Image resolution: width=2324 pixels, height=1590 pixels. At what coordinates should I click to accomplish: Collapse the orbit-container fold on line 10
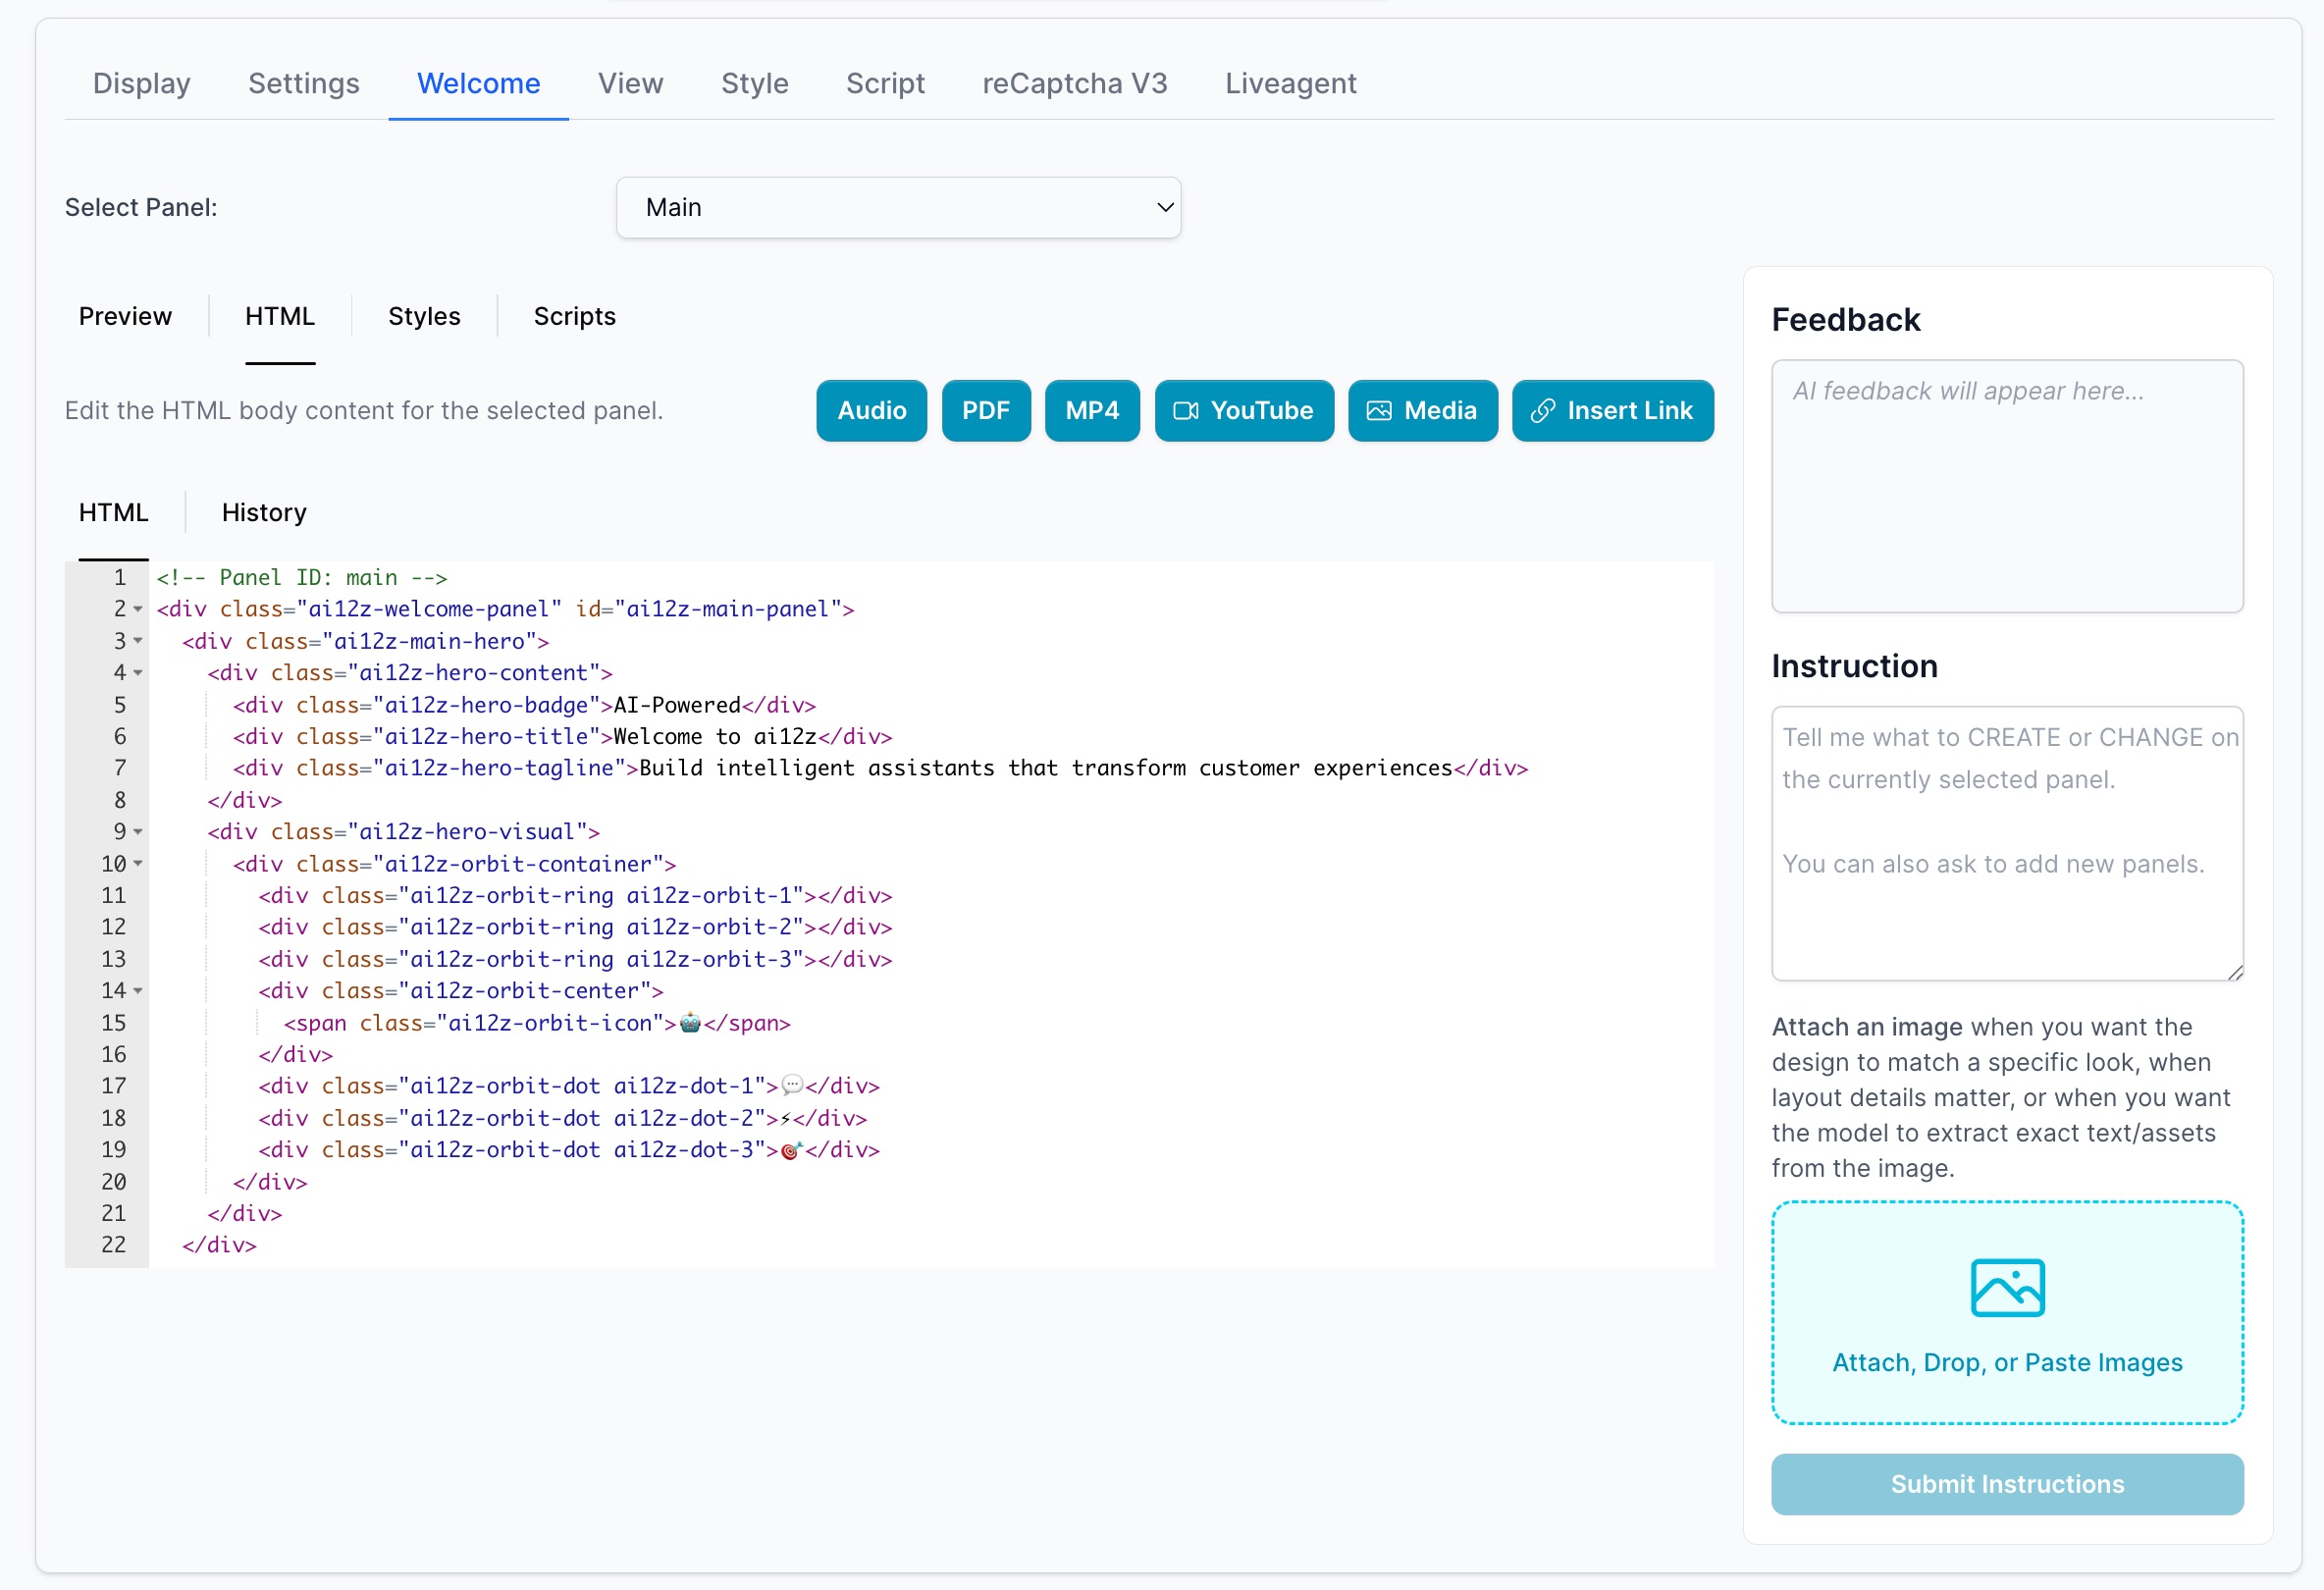[x=137, y=864]
